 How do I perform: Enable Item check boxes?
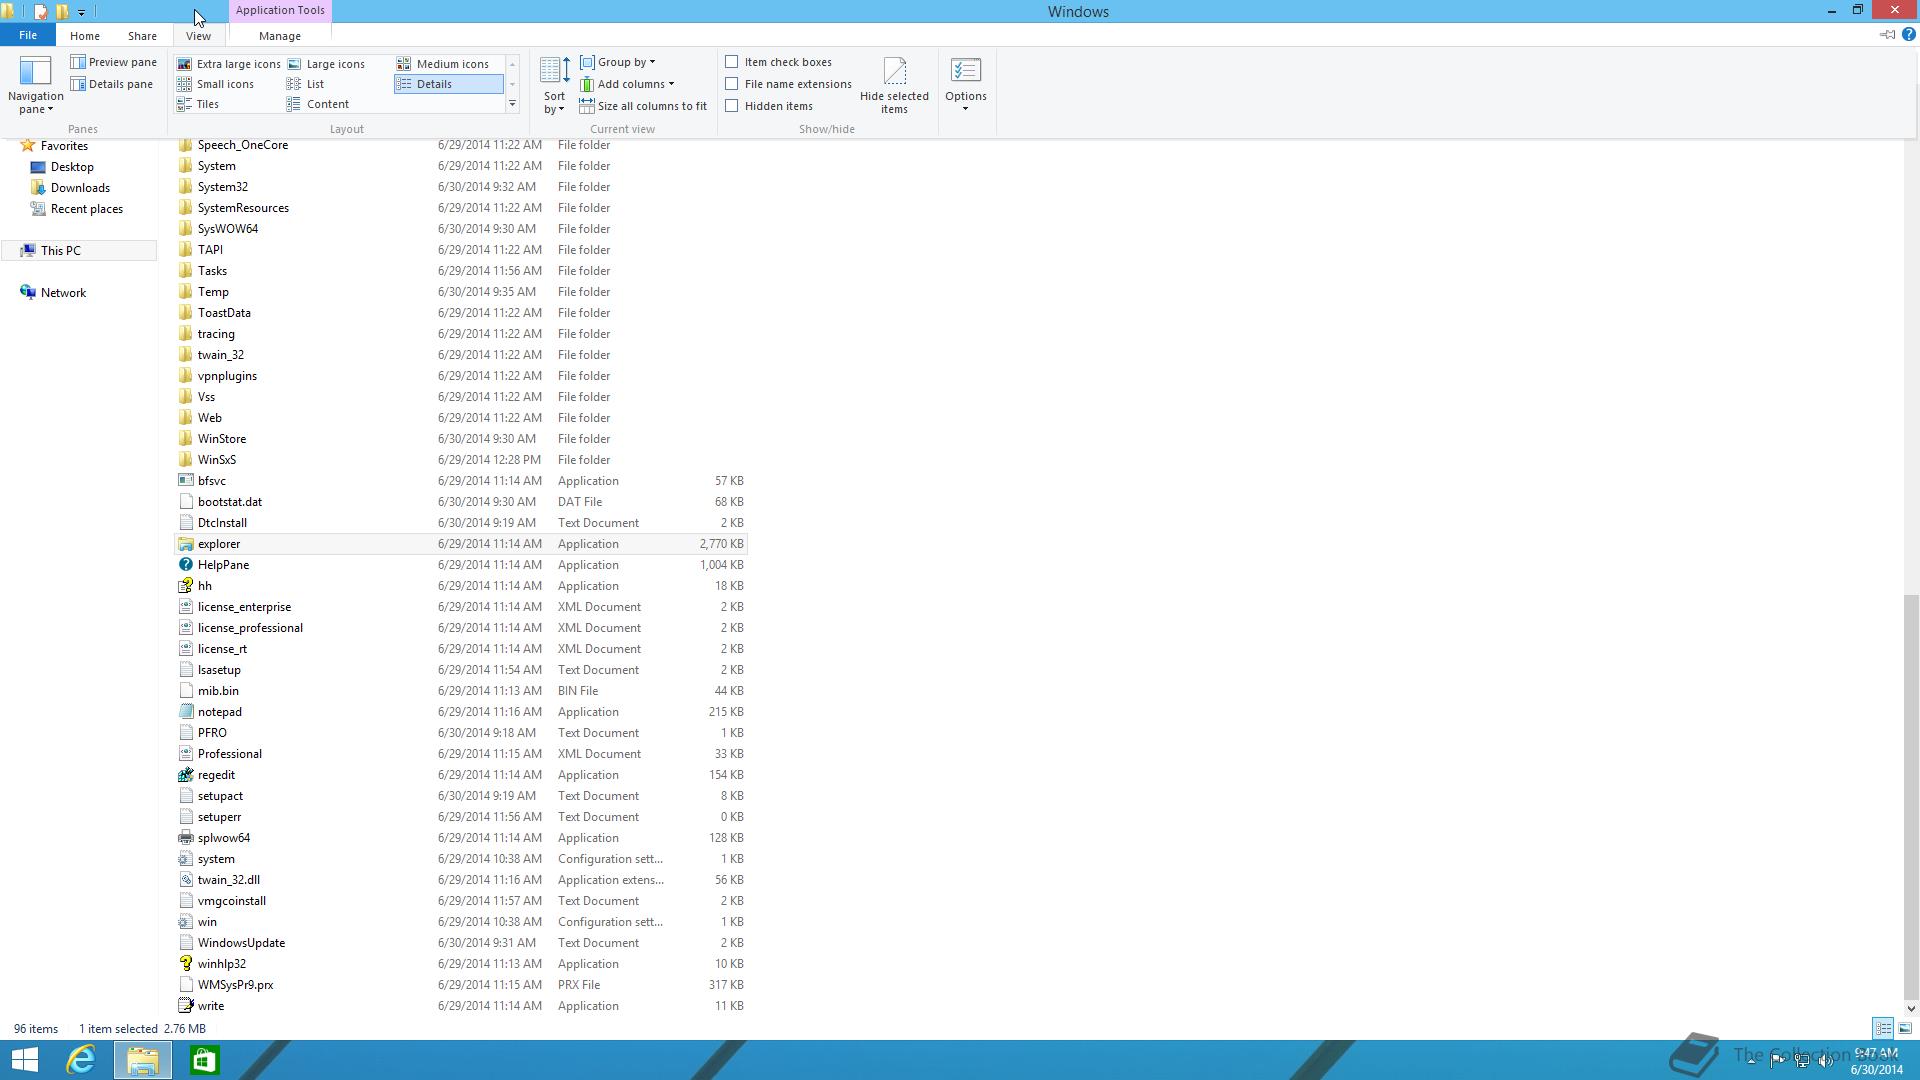pos(732,62)
